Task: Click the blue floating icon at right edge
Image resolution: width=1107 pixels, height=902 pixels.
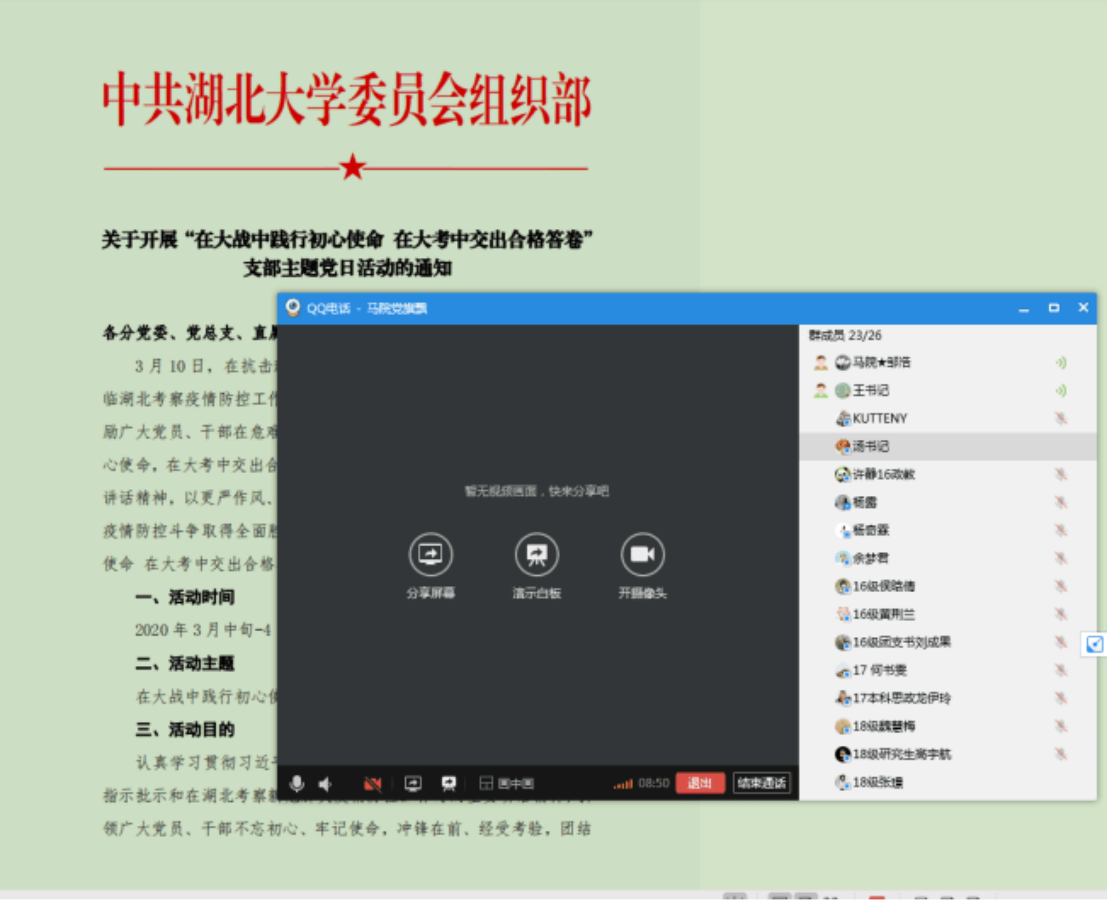Action: (1094, 645)
